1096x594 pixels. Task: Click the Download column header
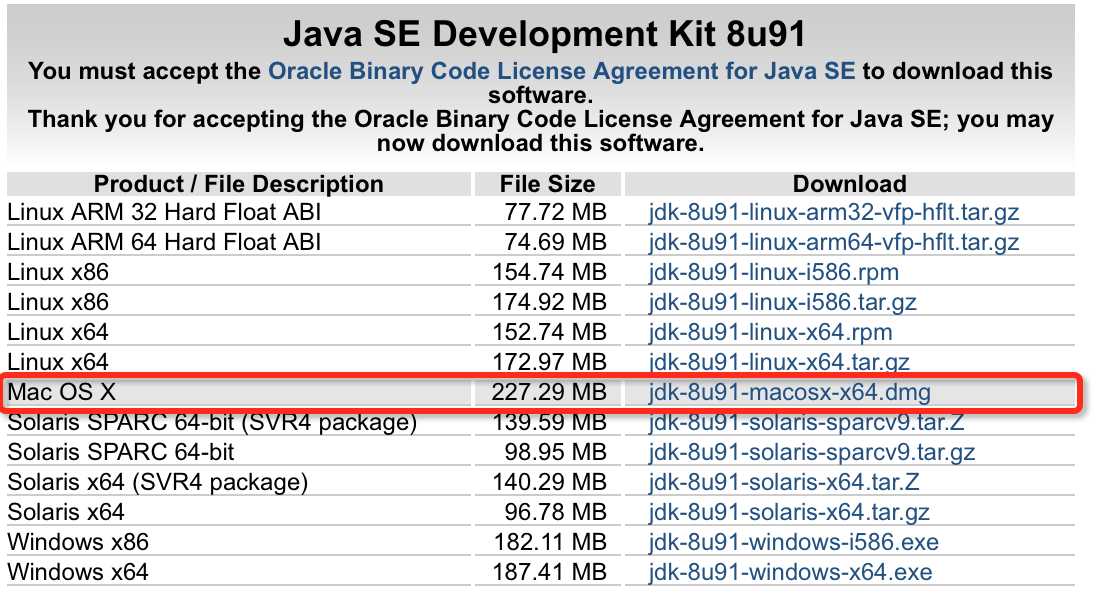pos(849,184)
